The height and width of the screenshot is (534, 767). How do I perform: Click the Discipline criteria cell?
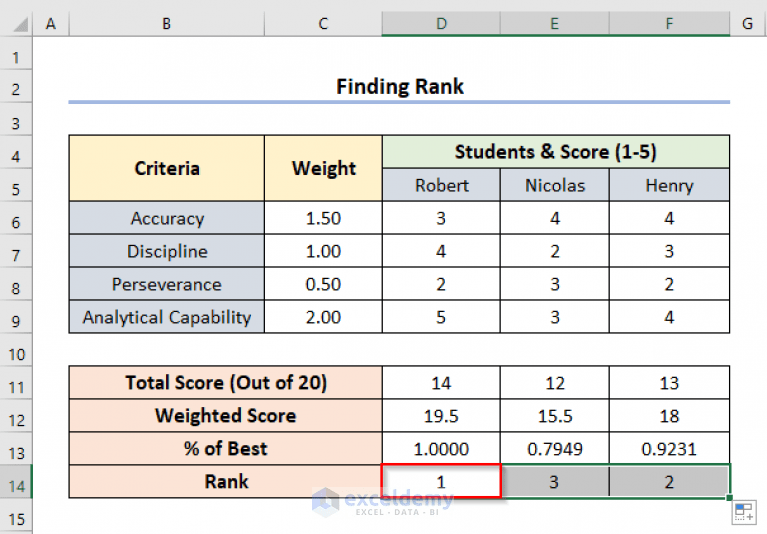point(167,251)
